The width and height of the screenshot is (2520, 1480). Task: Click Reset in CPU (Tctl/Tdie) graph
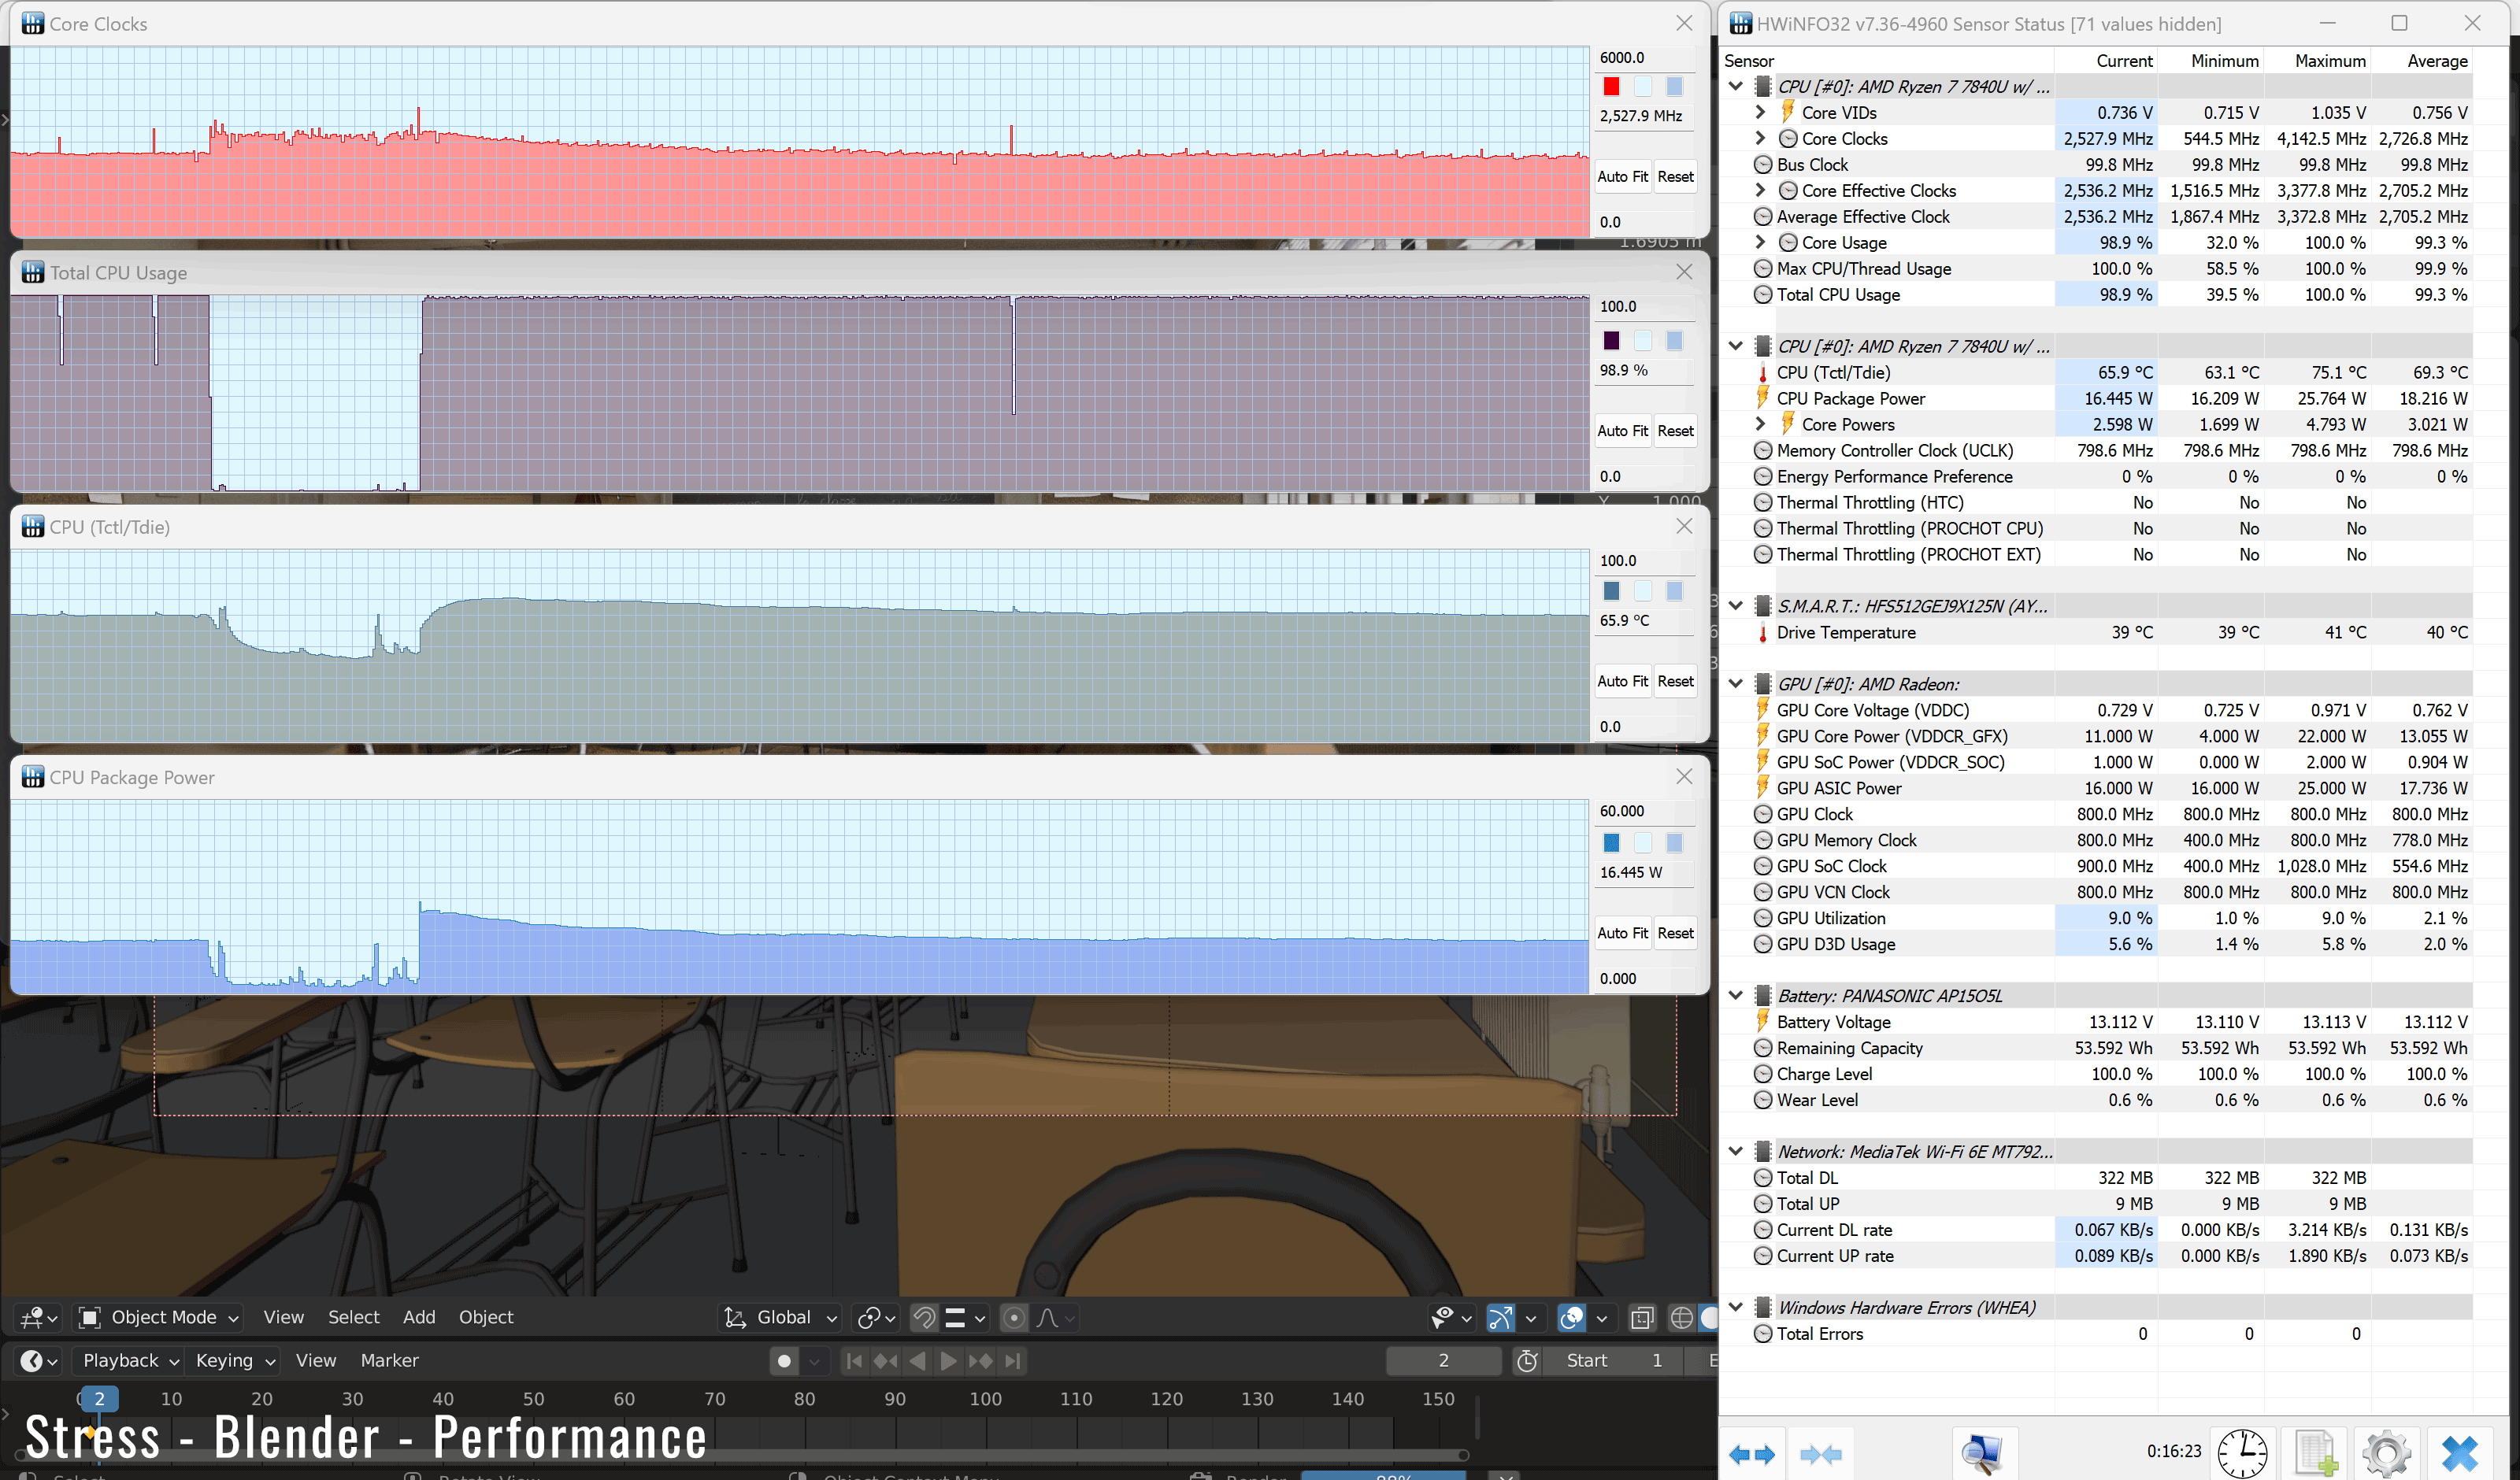tap(1675, 681)
